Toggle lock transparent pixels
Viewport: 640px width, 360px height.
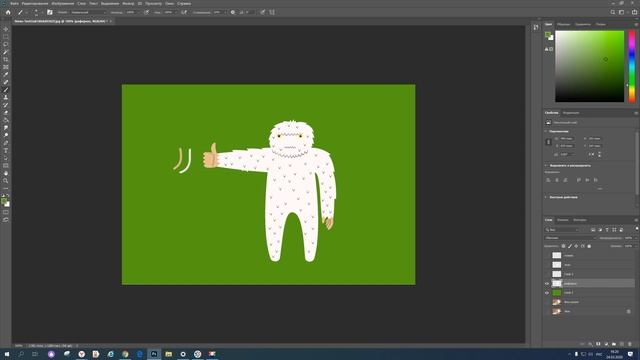click(x=563, y=246)
